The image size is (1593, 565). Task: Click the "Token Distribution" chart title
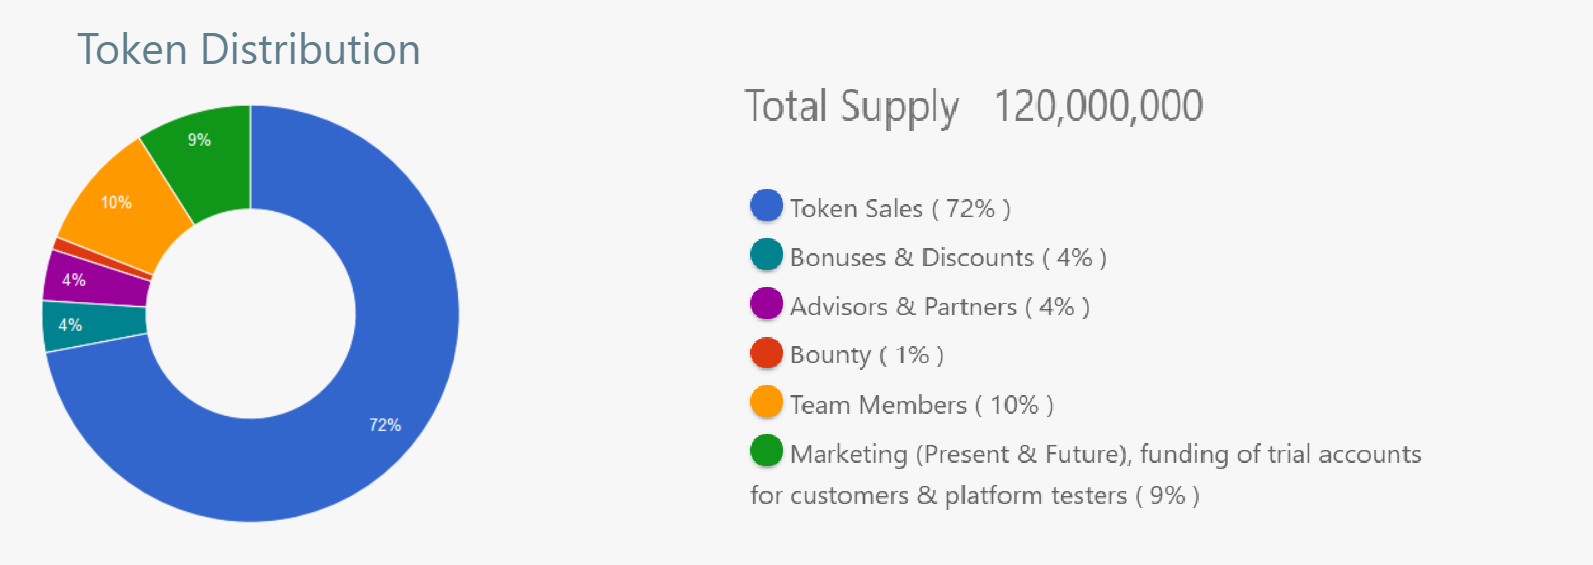[249, 50]
